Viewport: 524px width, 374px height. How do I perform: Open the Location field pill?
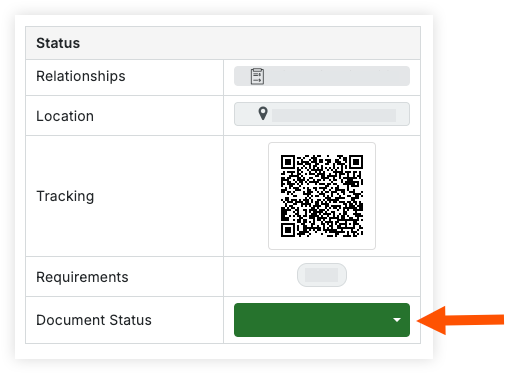[322, 114]
